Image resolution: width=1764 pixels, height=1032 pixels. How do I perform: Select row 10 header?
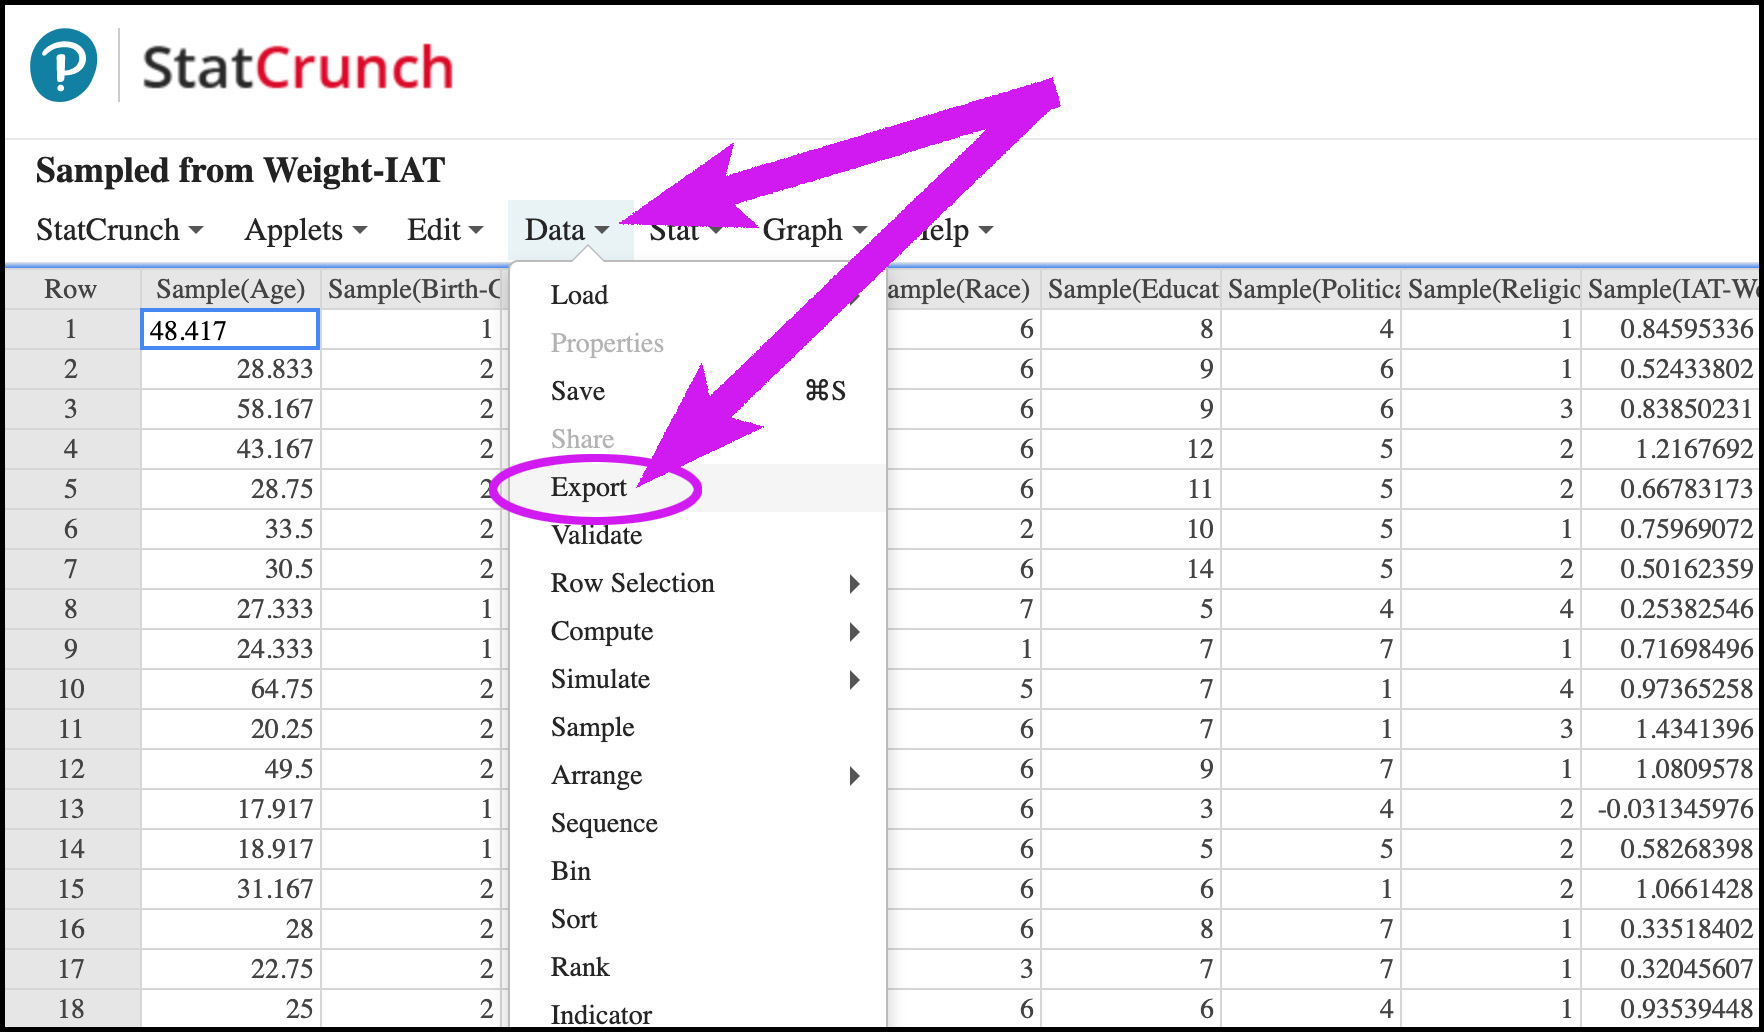tap(71, 689)
